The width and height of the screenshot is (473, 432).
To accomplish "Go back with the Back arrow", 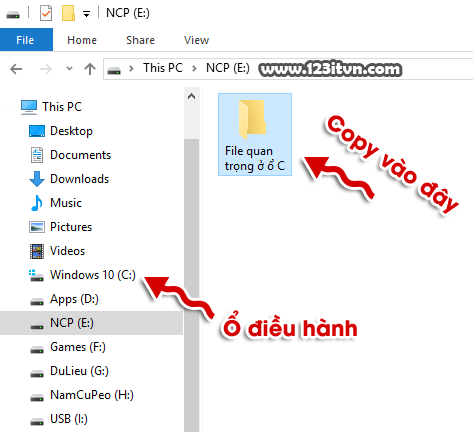I will (16, 69).
